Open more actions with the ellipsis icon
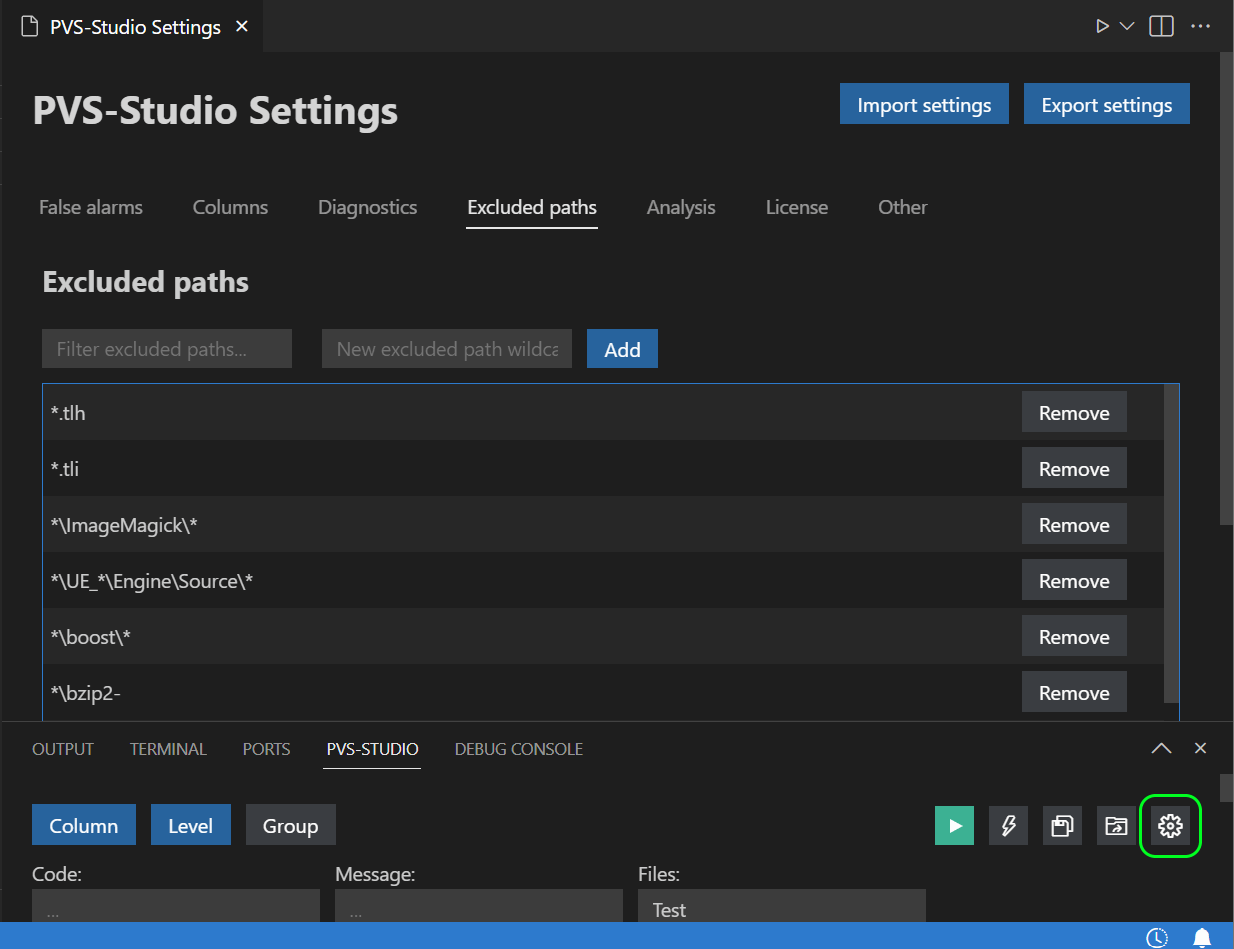The height and width of the screenshot is (949, 1234). [x=1200, y=26]
